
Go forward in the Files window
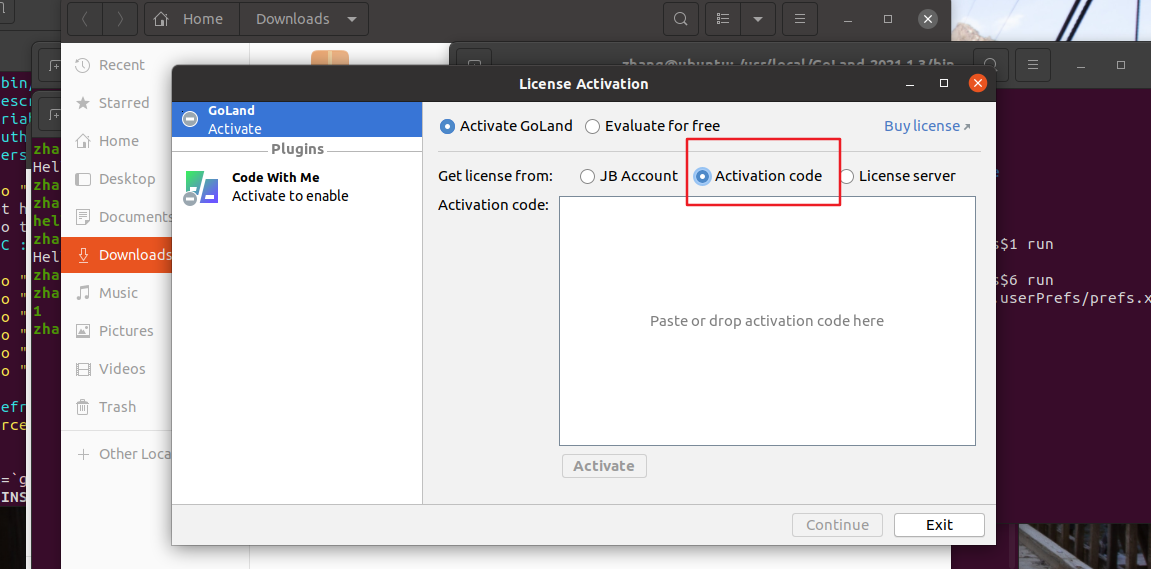120,19
